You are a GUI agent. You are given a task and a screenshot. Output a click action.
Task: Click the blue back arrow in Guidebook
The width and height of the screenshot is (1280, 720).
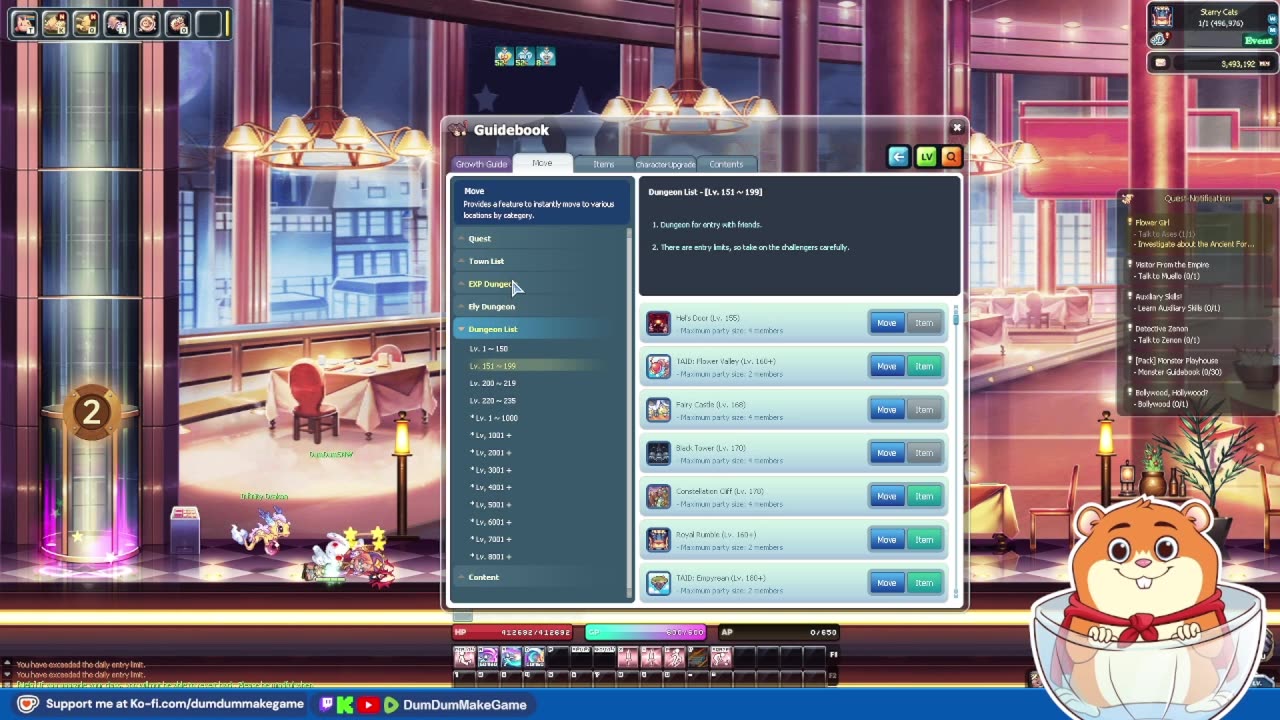(898, 156)
